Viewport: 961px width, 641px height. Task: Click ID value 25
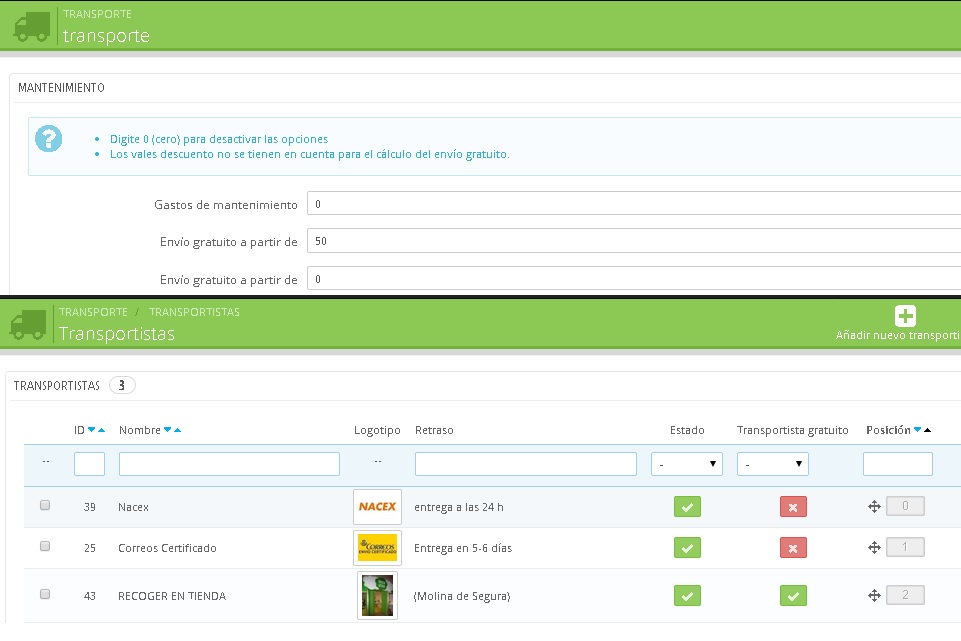point(89,548)
